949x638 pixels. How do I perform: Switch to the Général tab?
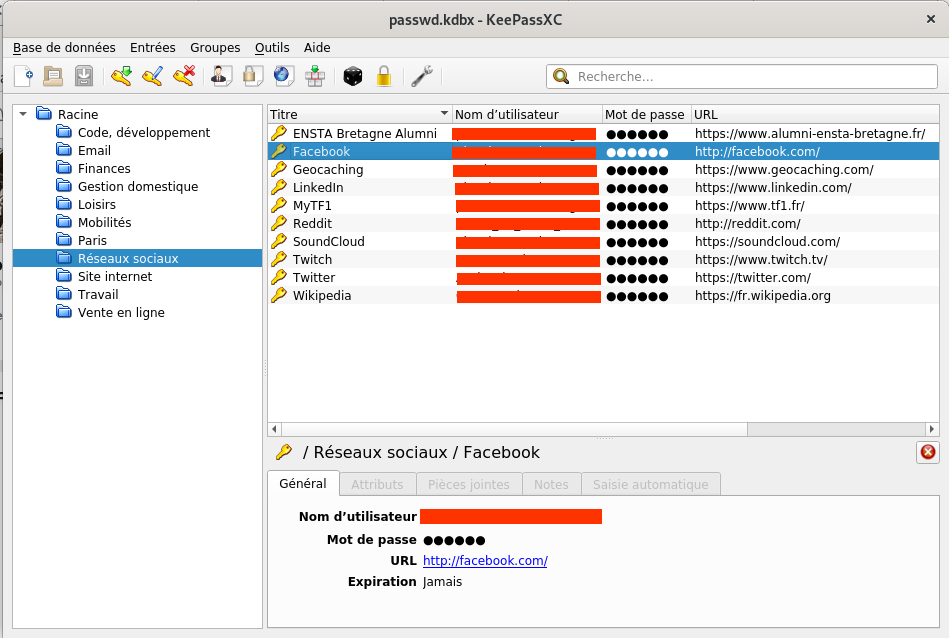pos(303,484)
